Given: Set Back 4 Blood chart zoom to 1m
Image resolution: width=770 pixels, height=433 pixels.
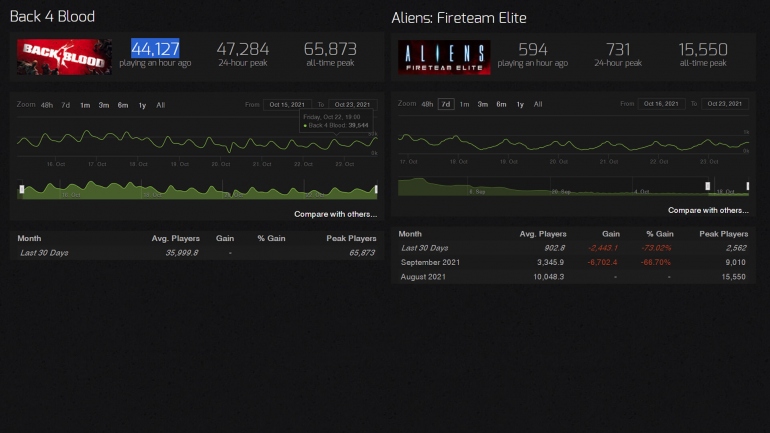Looking at the screenshot, I should pyautogui.click(x=85, y=105).
